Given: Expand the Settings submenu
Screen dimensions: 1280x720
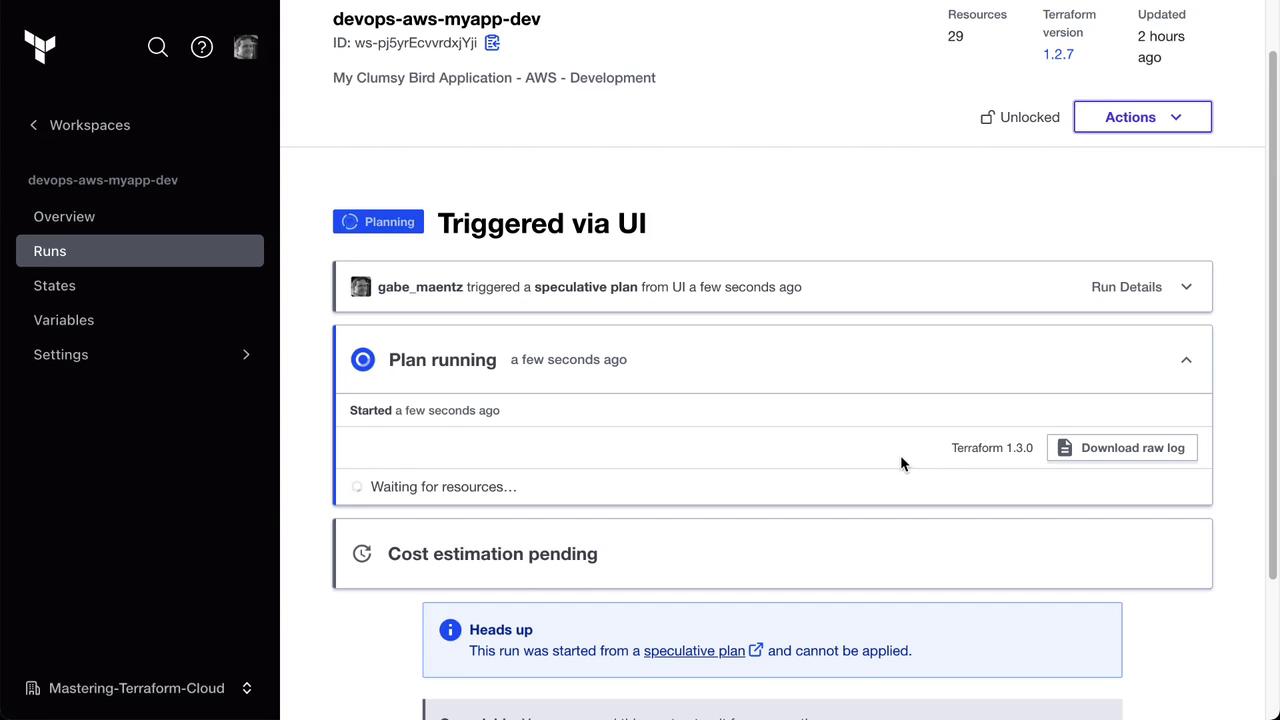Looking at the screenshot, I should (x=246, y=355).
